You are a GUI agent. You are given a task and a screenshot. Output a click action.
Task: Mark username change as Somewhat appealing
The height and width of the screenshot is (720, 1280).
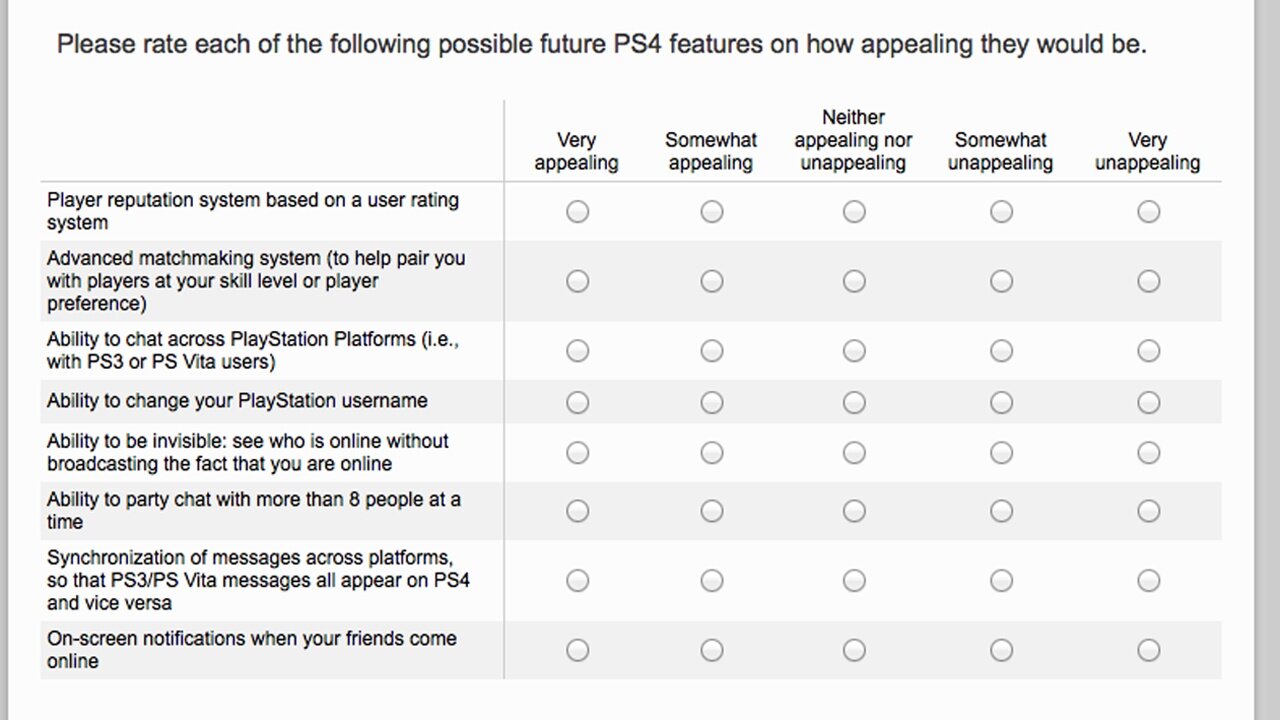tap(711, 402)
